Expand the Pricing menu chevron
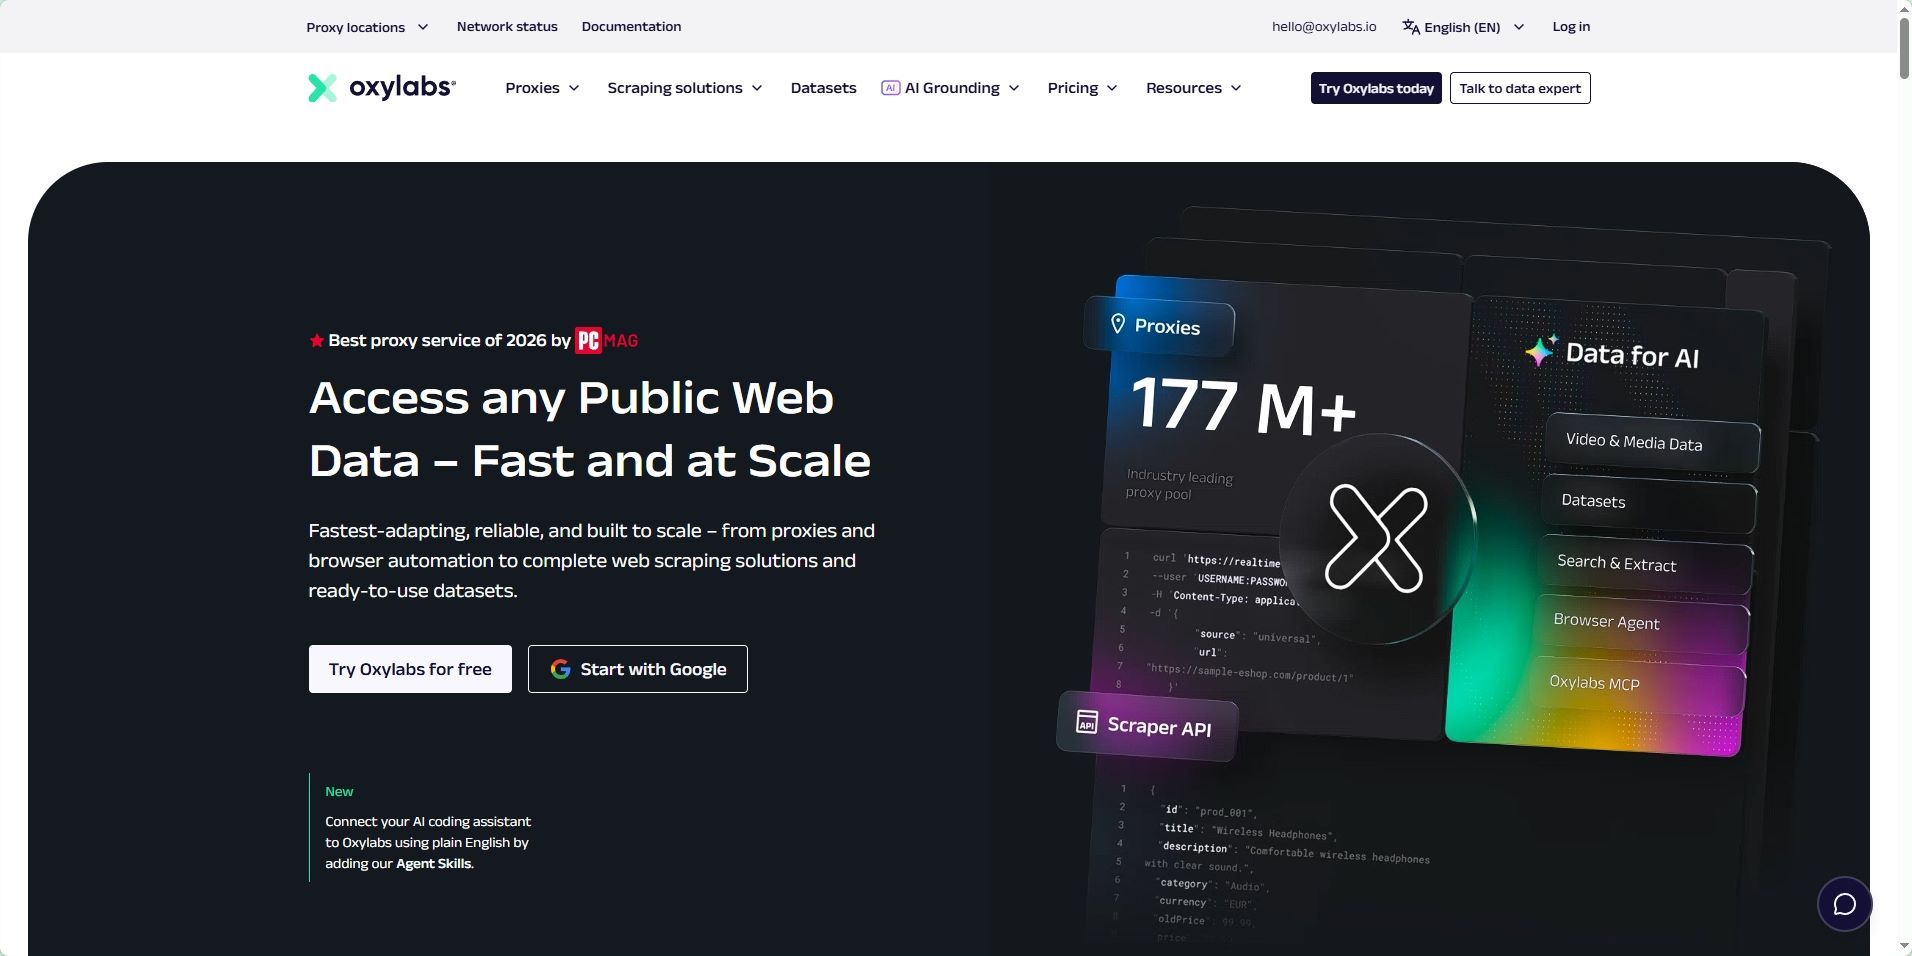The height and width of the screenshot is (956, 1912). pos(1112,88)
